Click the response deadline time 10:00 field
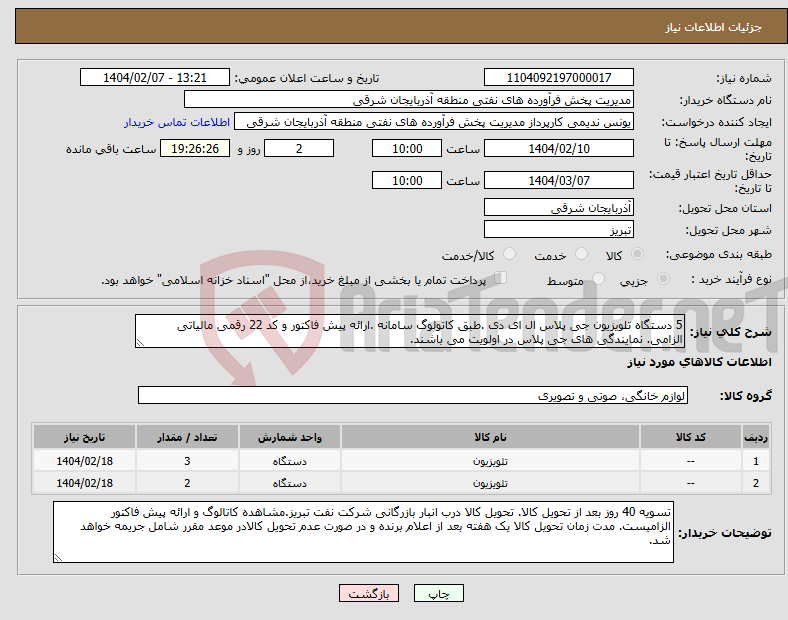 [407, 148]
